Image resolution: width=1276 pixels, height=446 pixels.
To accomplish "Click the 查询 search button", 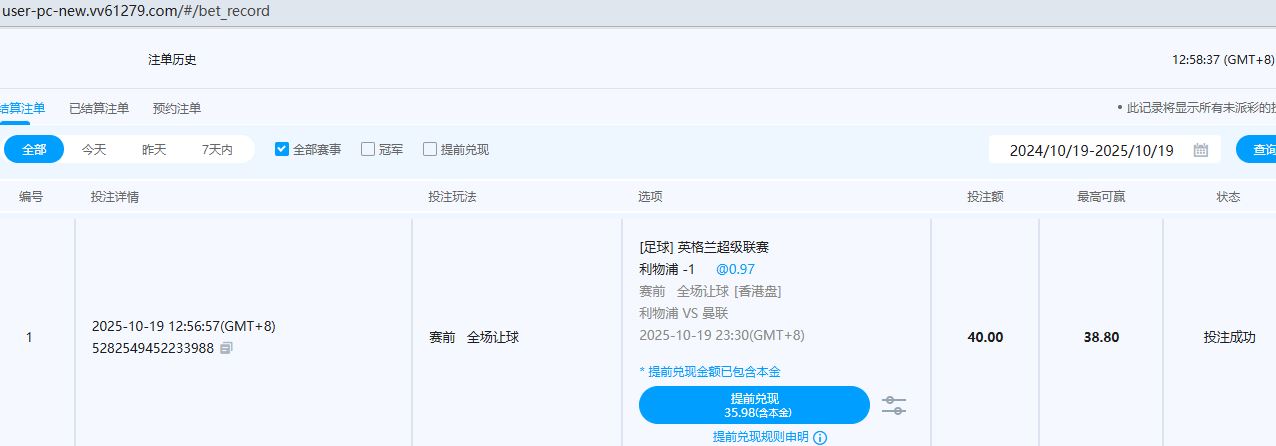I will [x=1260, y=150].
